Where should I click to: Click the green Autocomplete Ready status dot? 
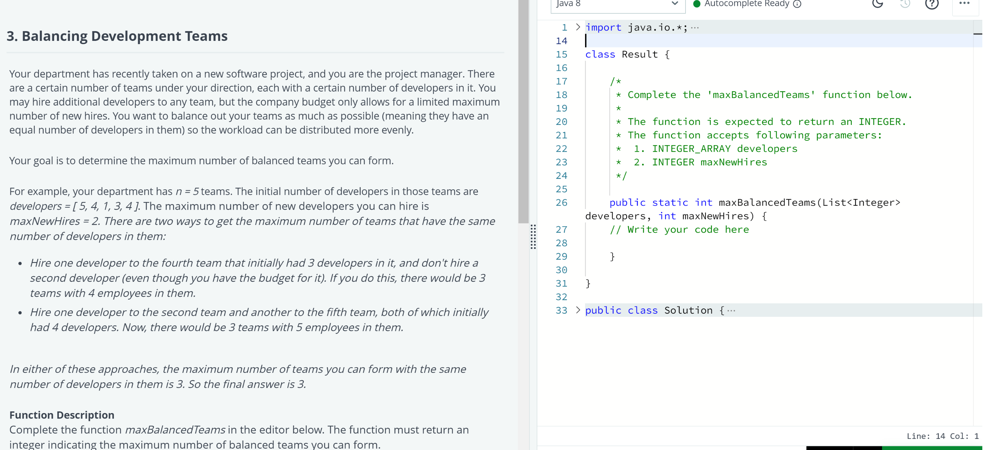click(x=697, y=5)
